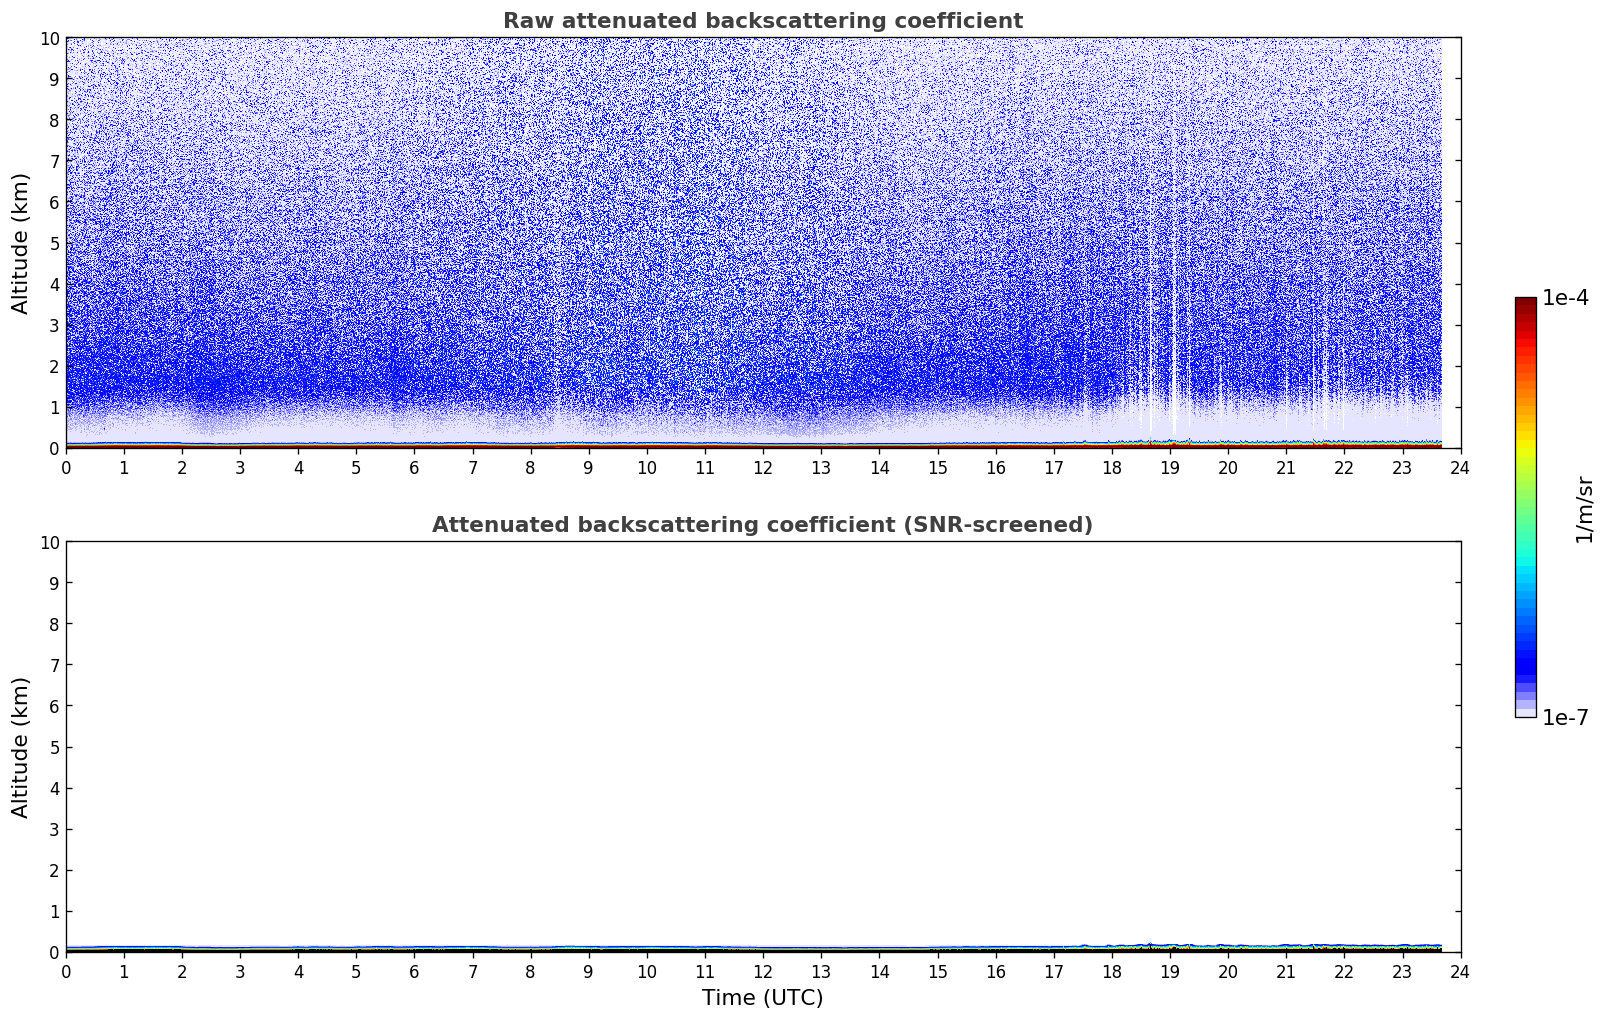
Task: Click the 2 km tick on the top plot
Action: point(54,366)
